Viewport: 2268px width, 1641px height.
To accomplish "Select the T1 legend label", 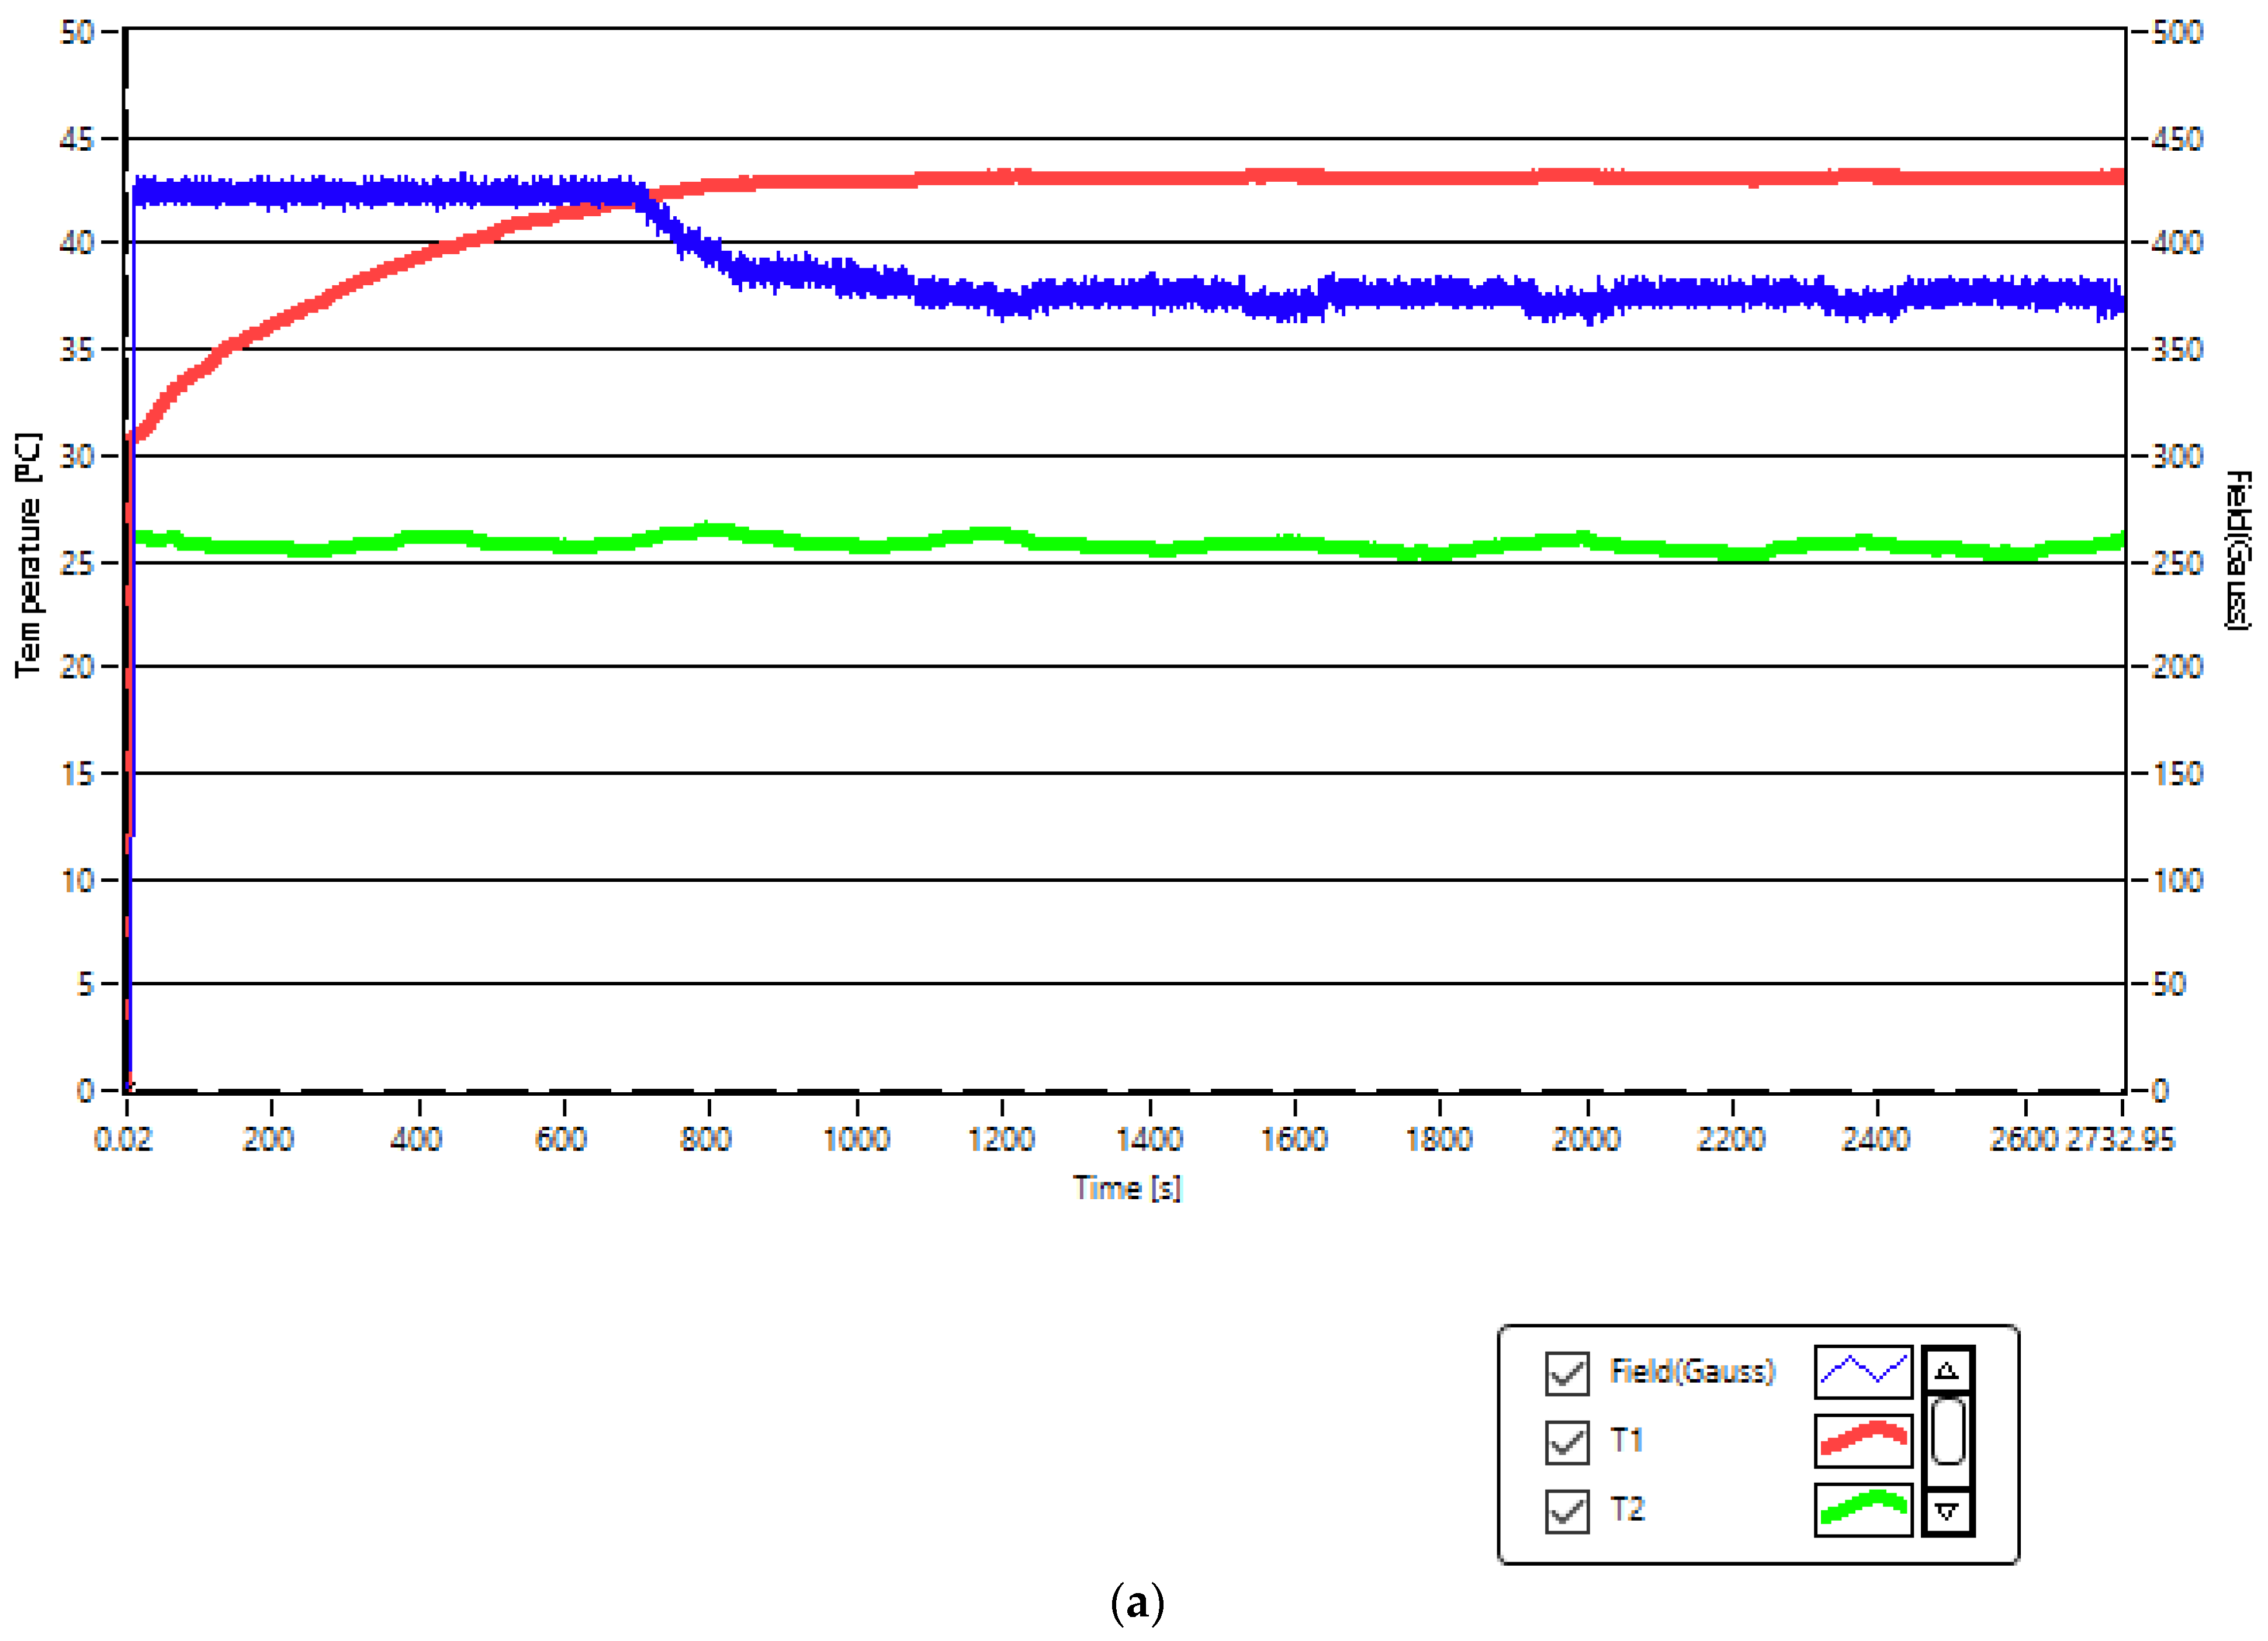I will pos(1627,1441).
